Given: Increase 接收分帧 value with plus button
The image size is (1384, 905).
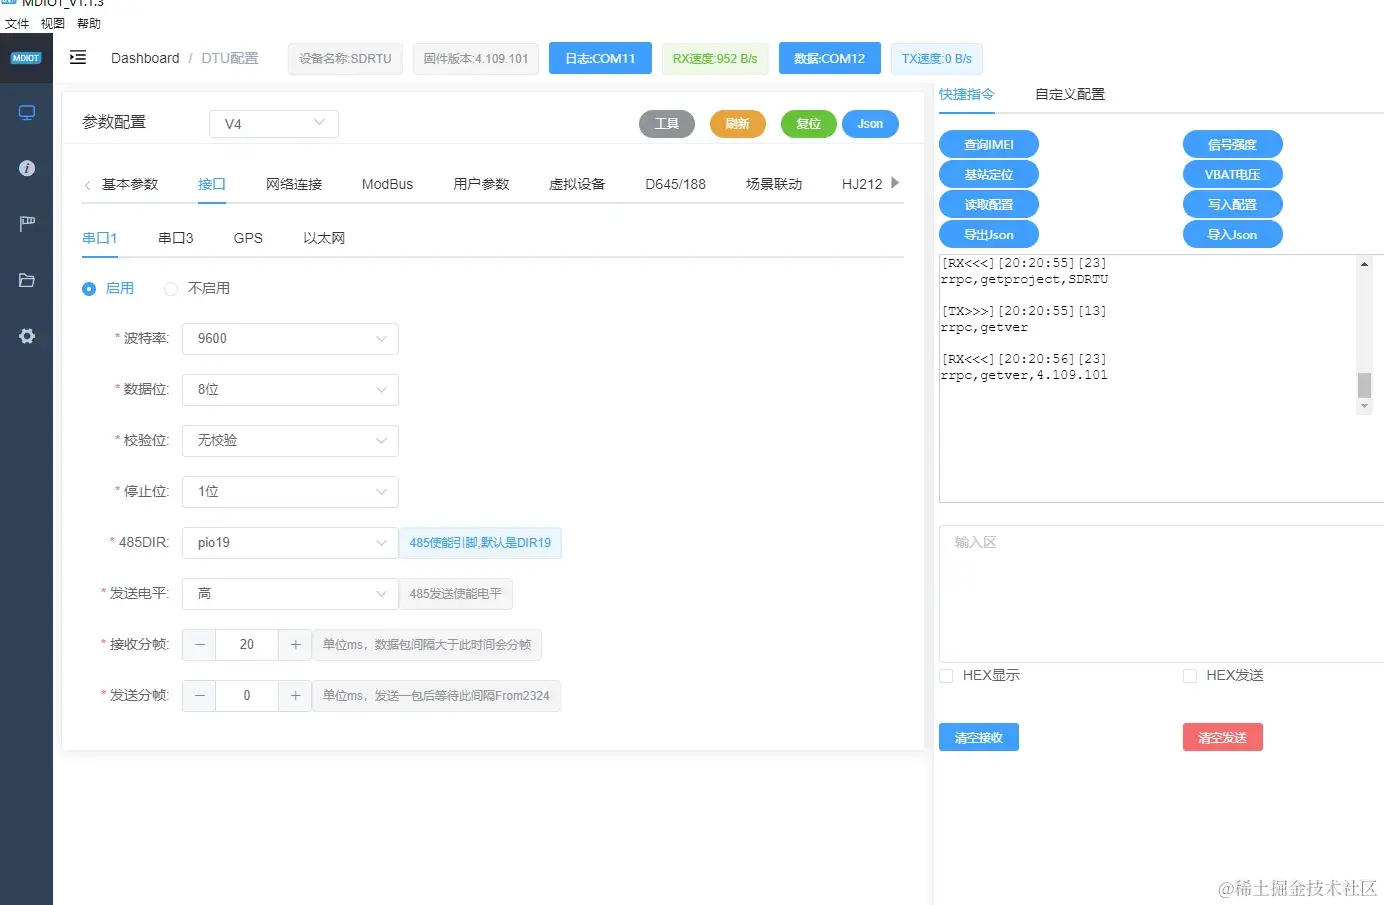Looking at the screenshot, I should (295, 645).
